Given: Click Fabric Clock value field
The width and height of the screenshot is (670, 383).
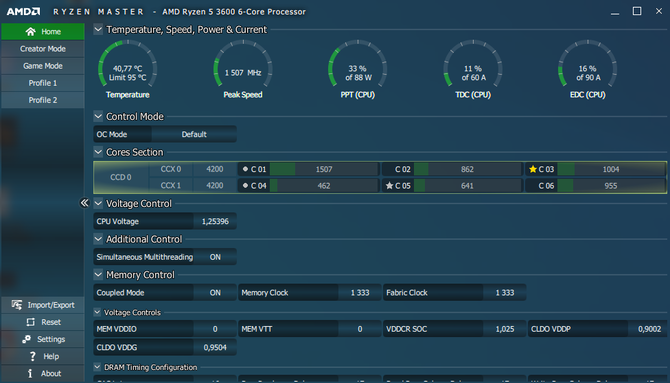Looking at the screenshot, I should [505, 293].
